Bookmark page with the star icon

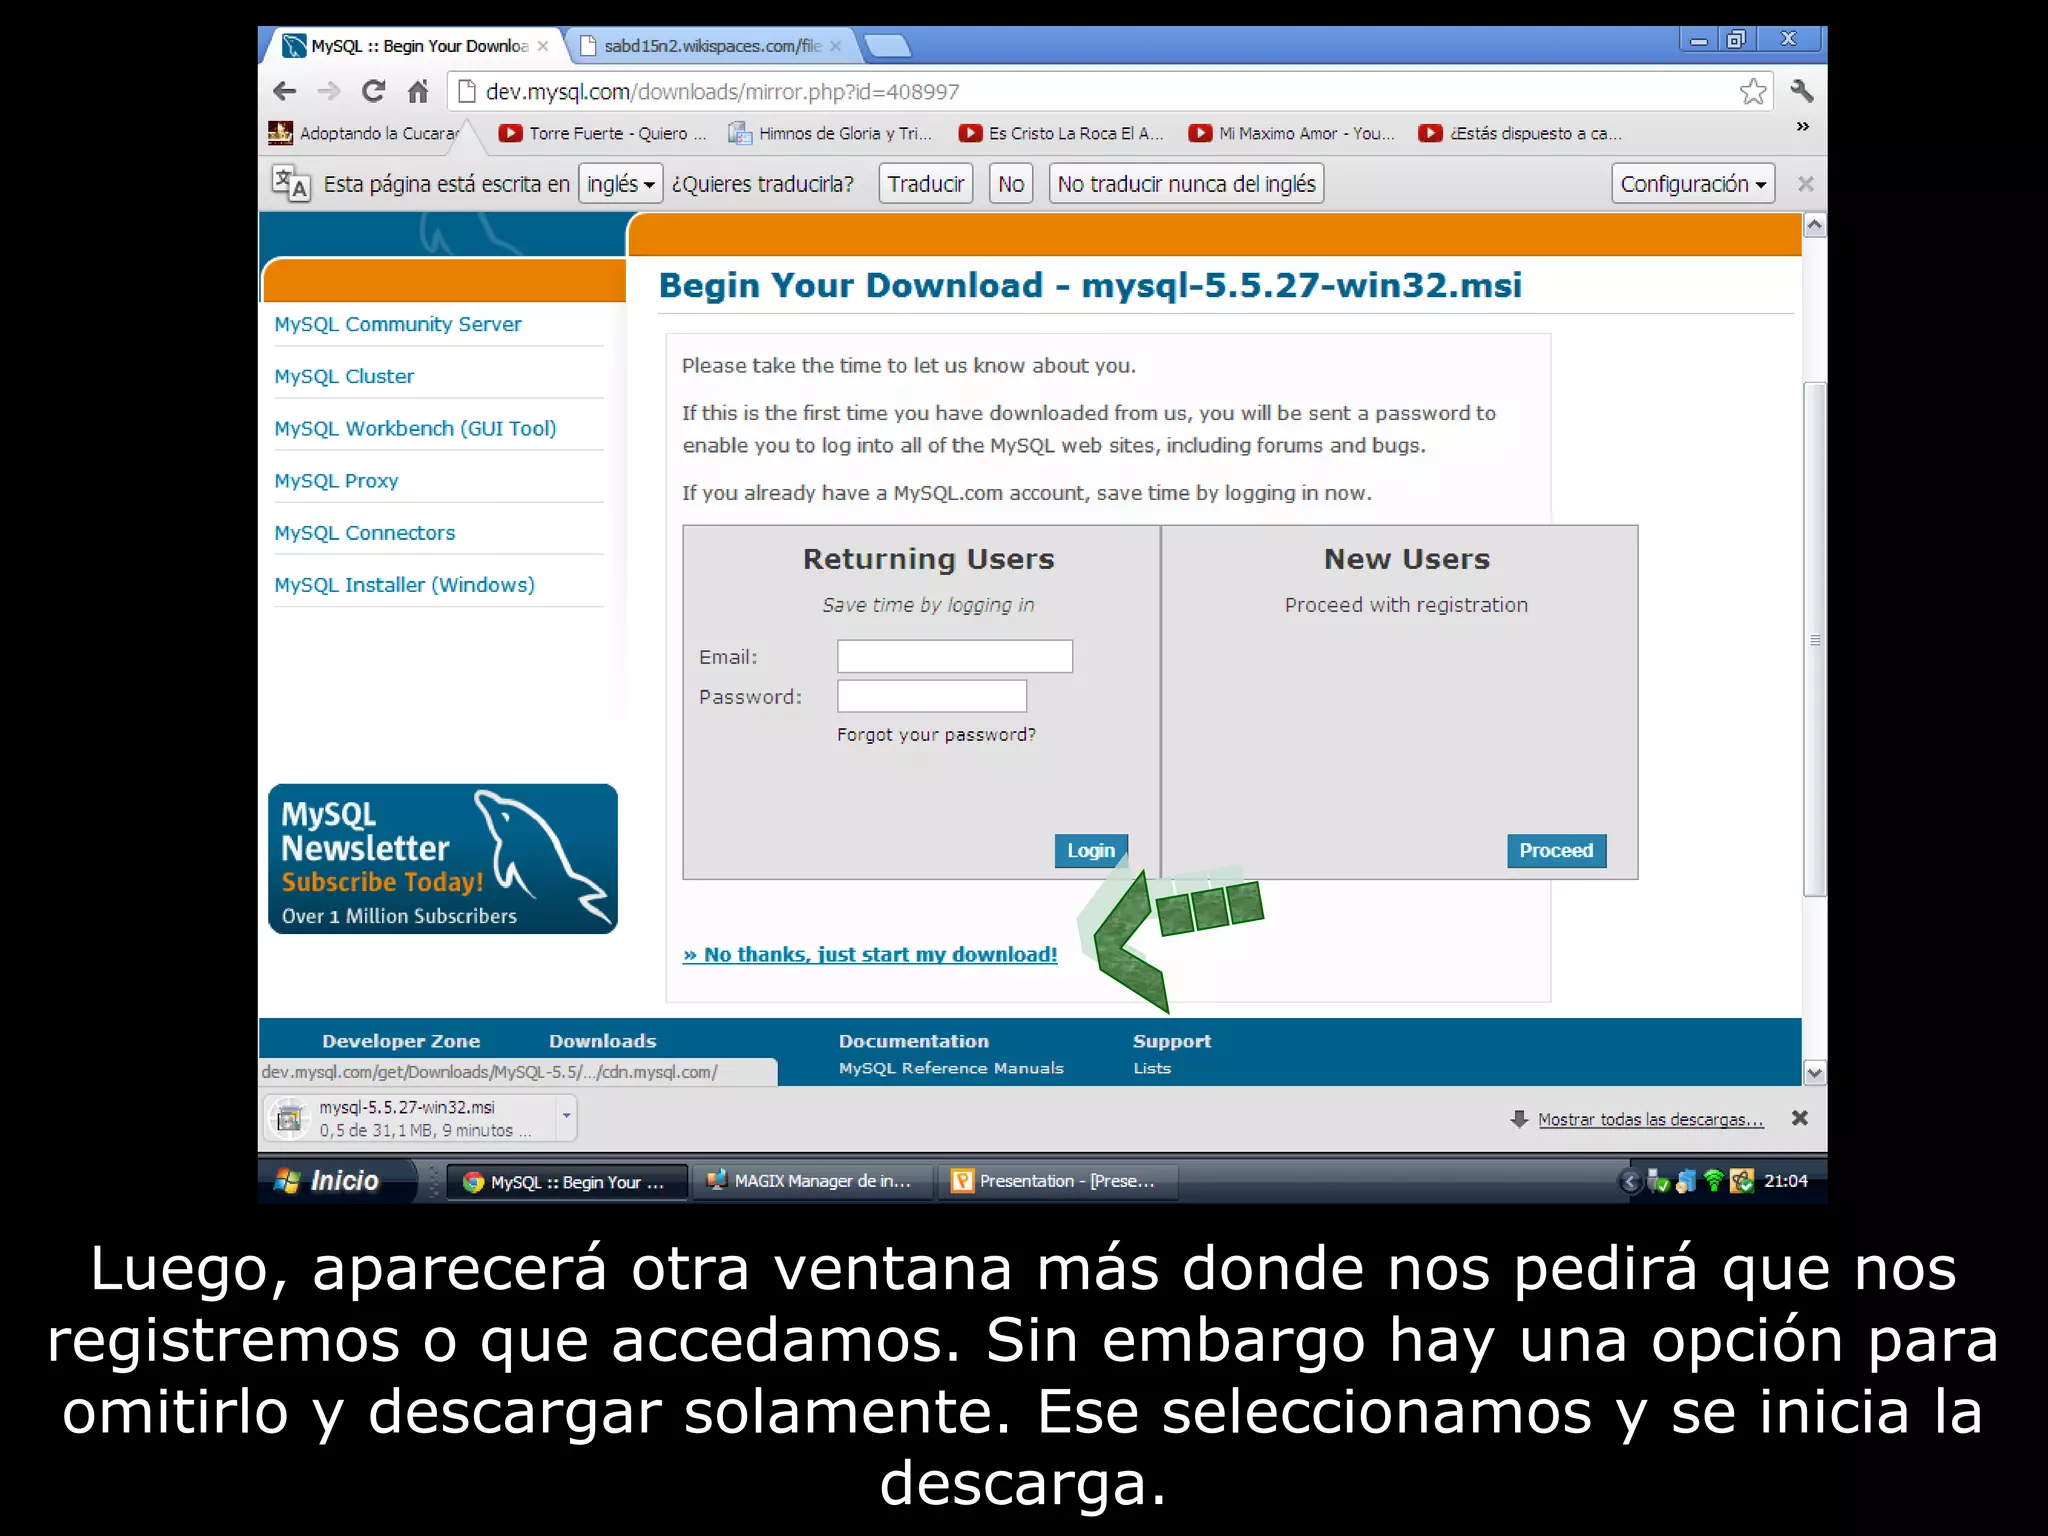[x=1752, y=92]
